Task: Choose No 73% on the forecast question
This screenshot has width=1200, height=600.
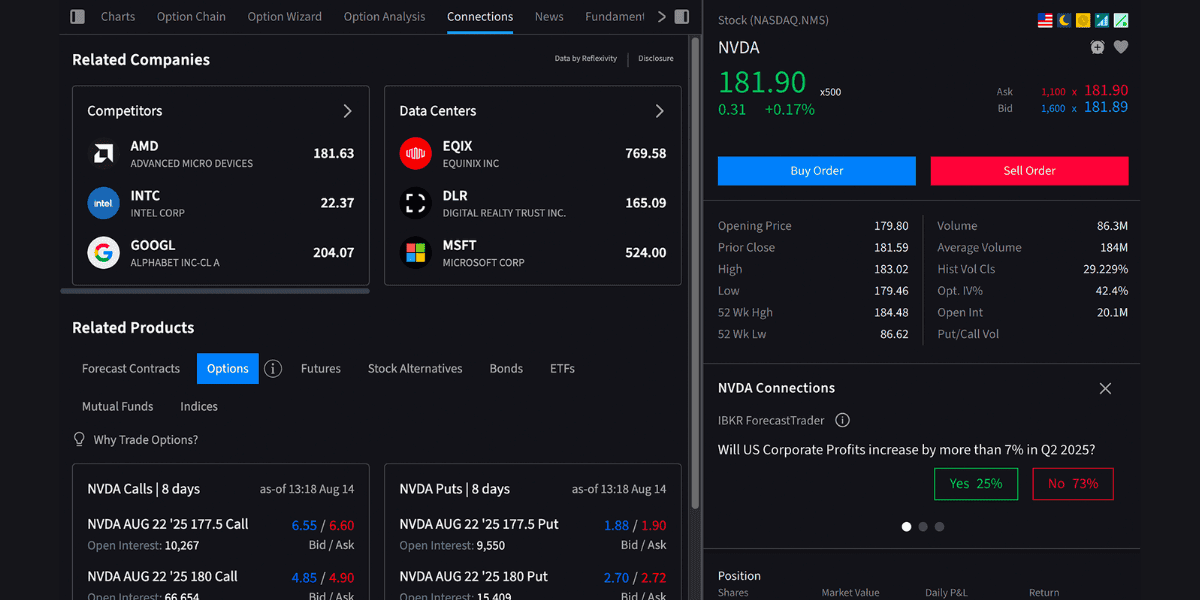Action: (1073, 484)
